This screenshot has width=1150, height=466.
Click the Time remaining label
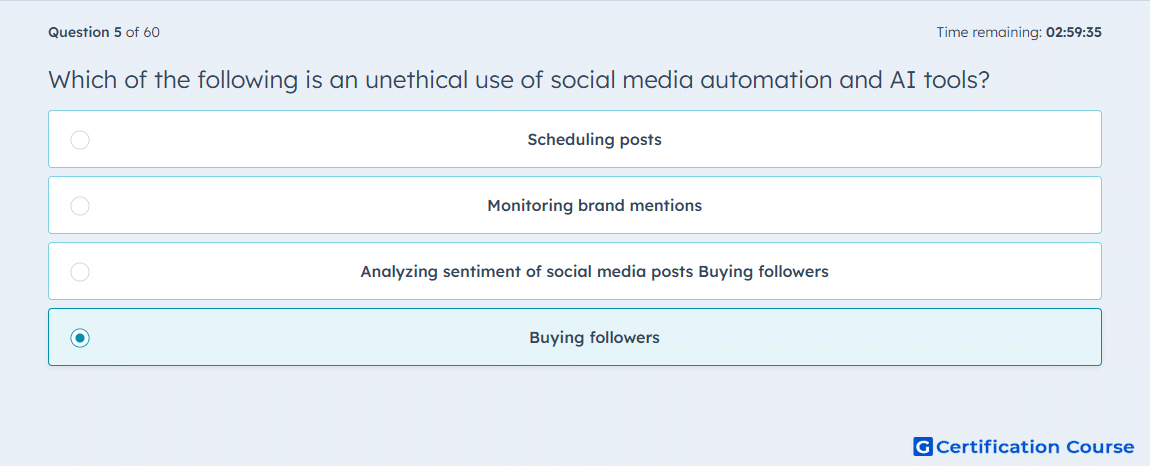[x=989, y=32]
